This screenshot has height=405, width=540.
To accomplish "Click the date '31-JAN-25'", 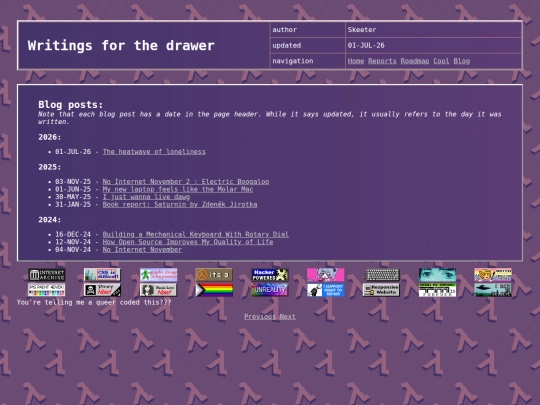I will [73, 204].
